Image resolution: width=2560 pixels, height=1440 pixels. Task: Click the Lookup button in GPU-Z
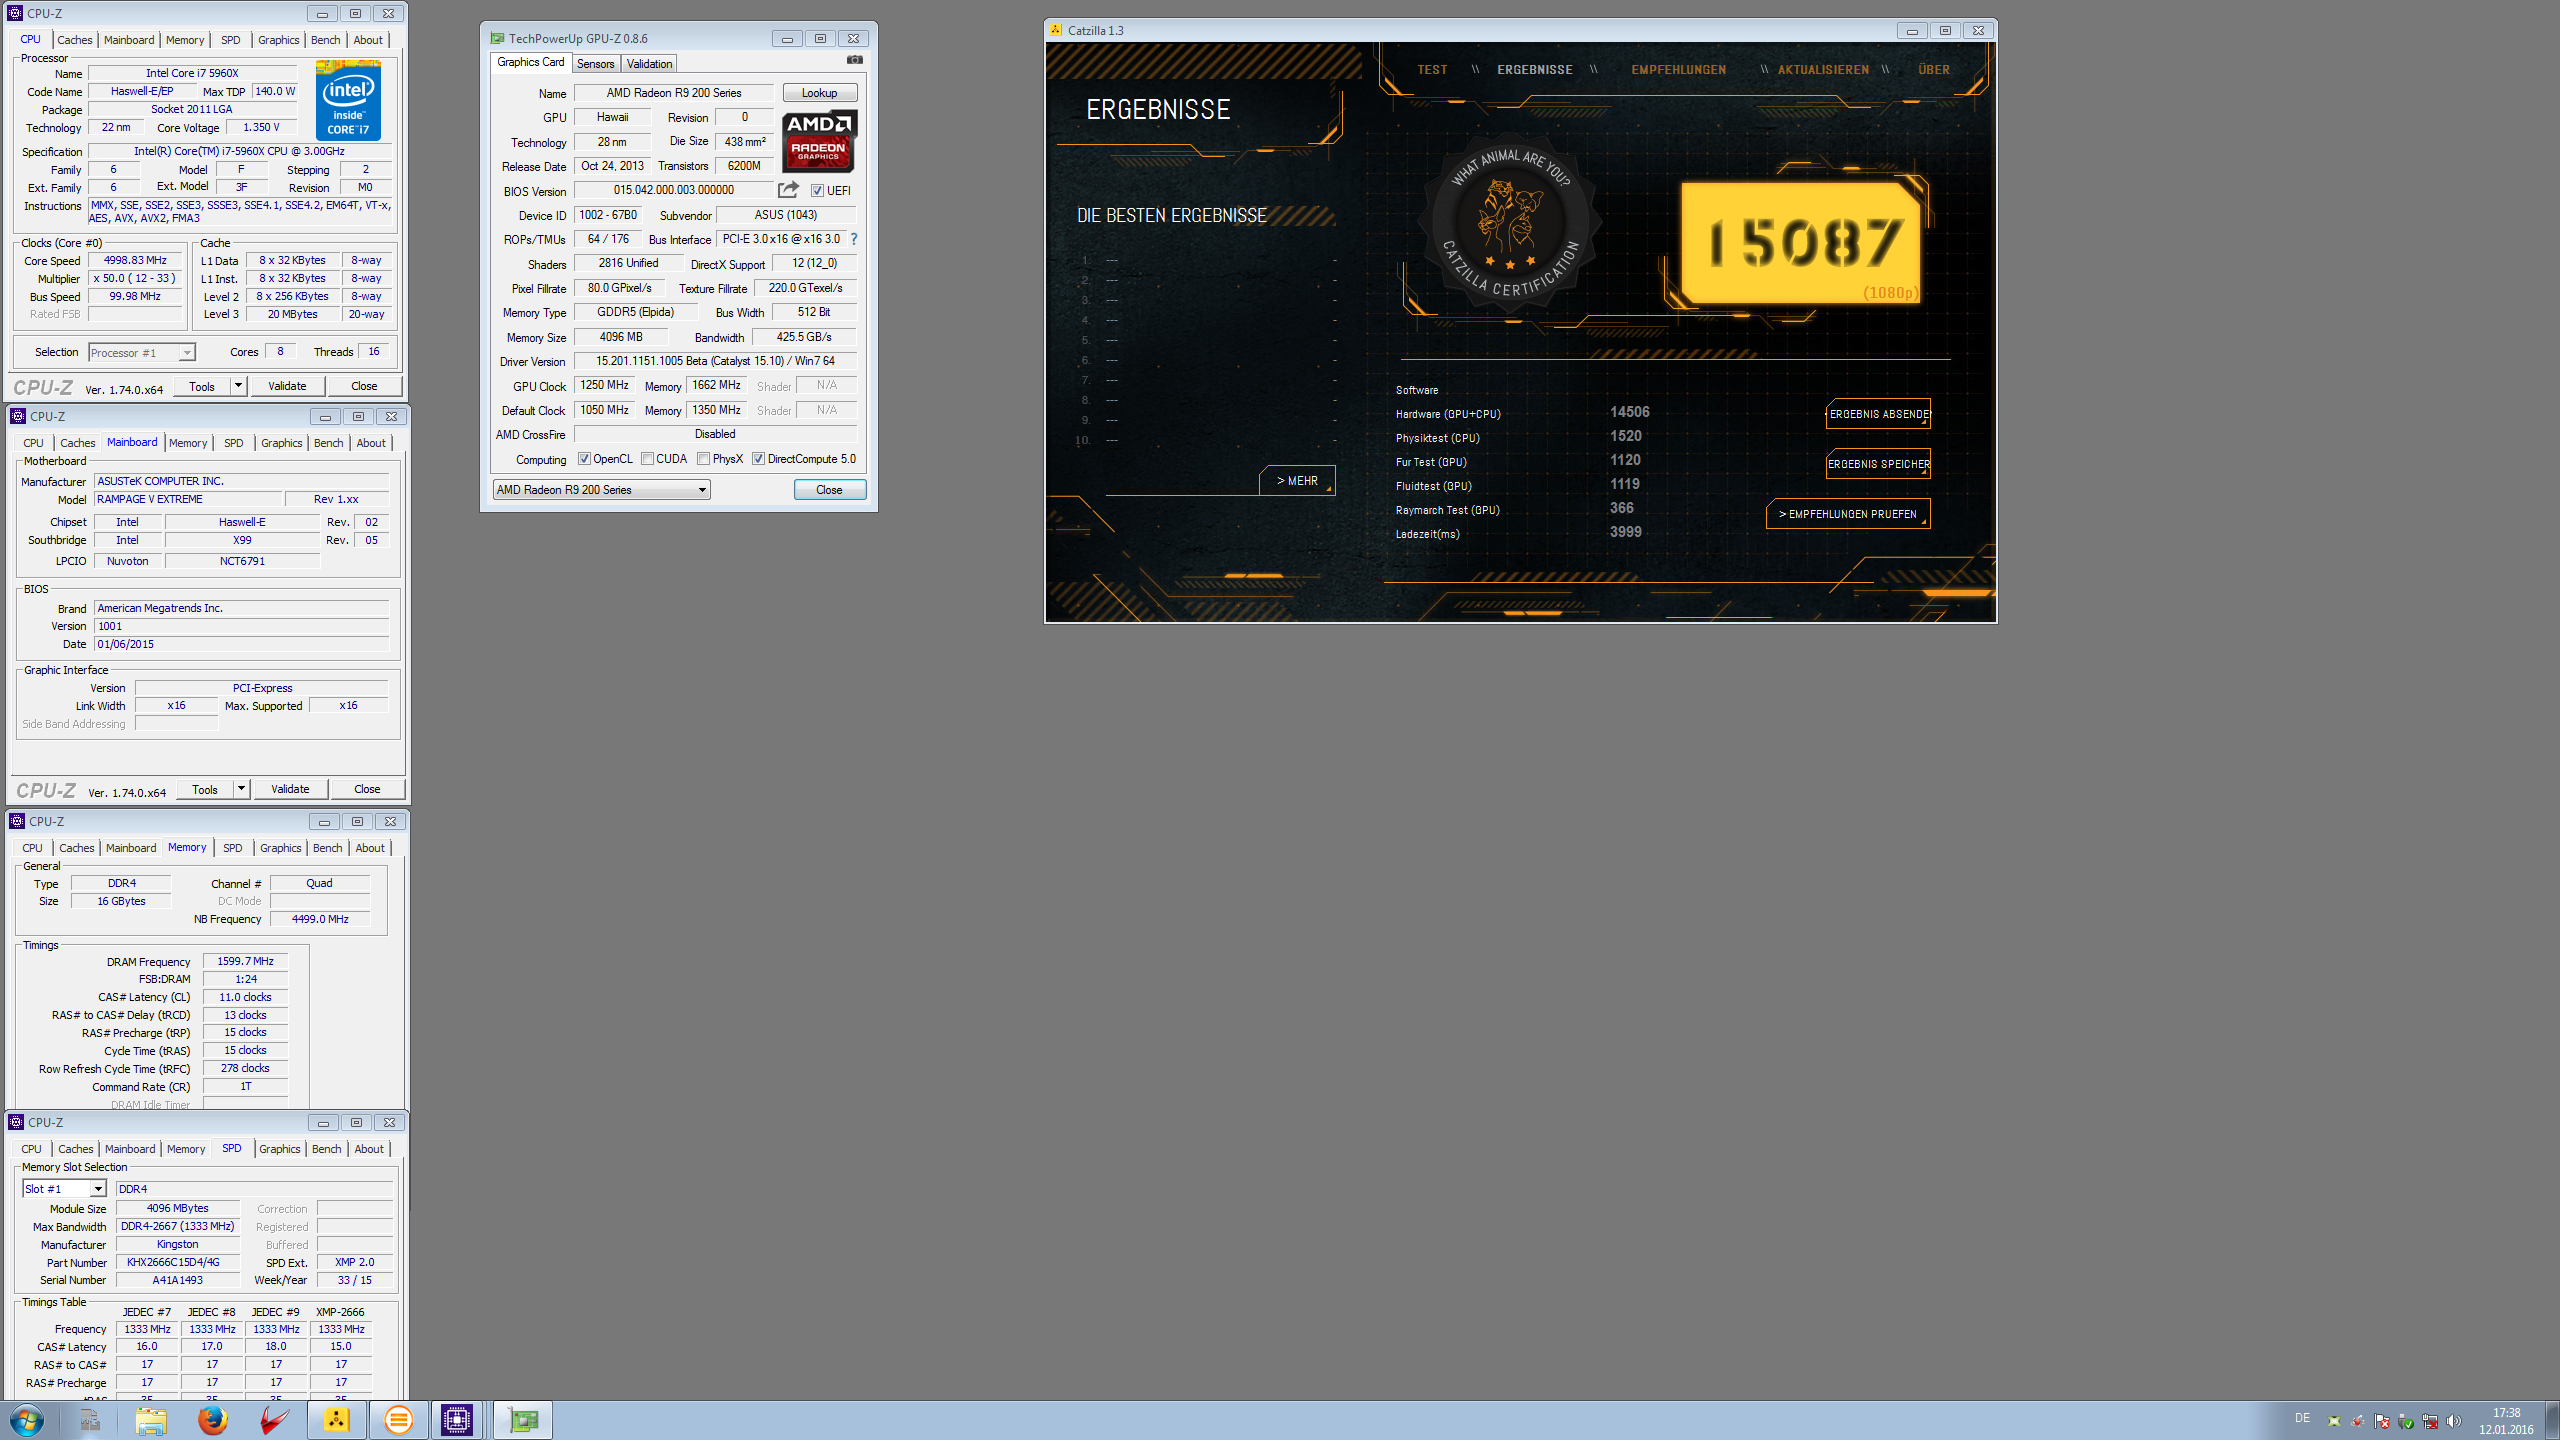point(819,93)
